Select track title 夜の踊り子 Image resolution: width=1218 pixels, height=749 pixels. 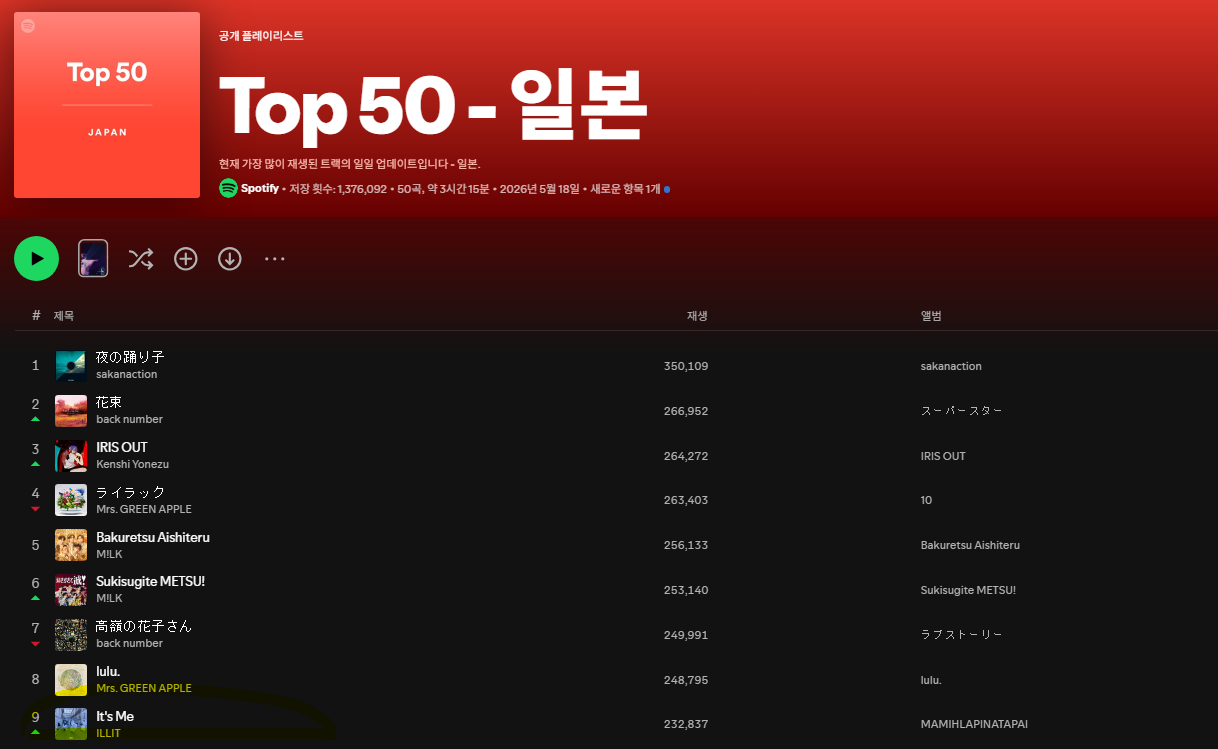(130, 357)
